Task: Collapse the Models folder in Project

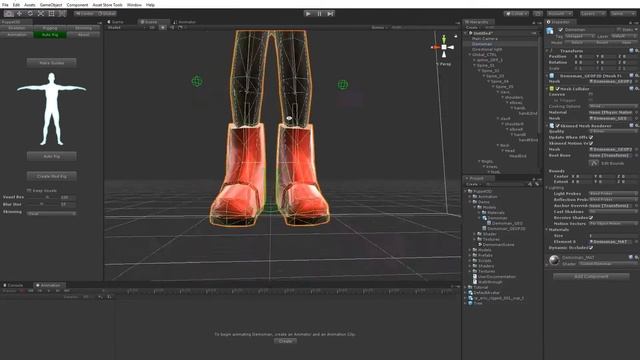Action: [x=475, y=207]
